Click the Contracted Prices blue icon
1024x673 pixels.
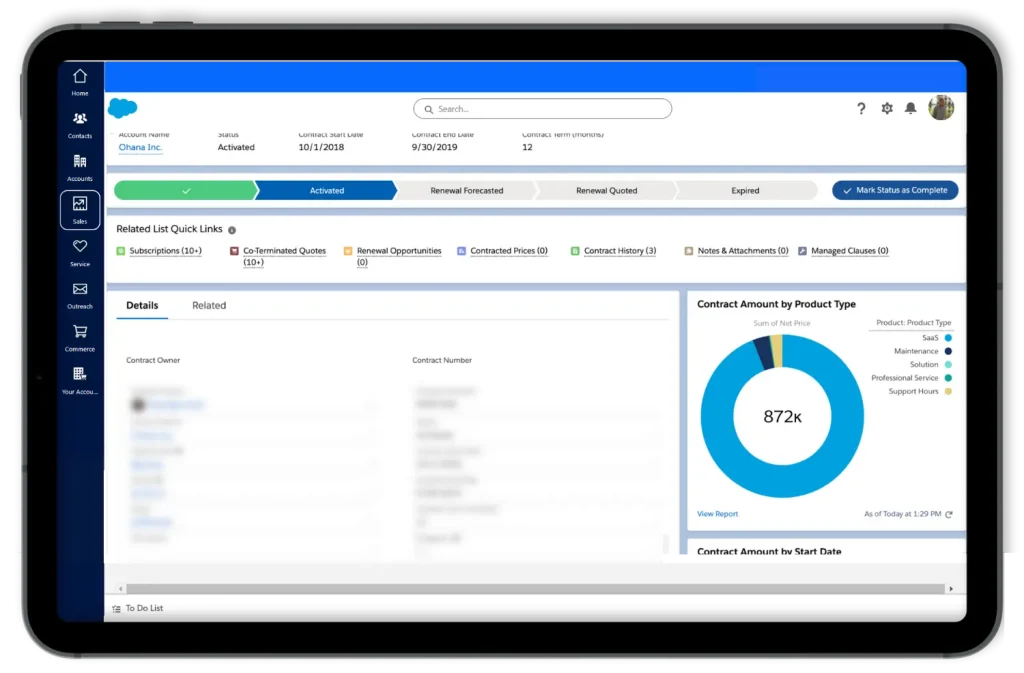point(462,251)
